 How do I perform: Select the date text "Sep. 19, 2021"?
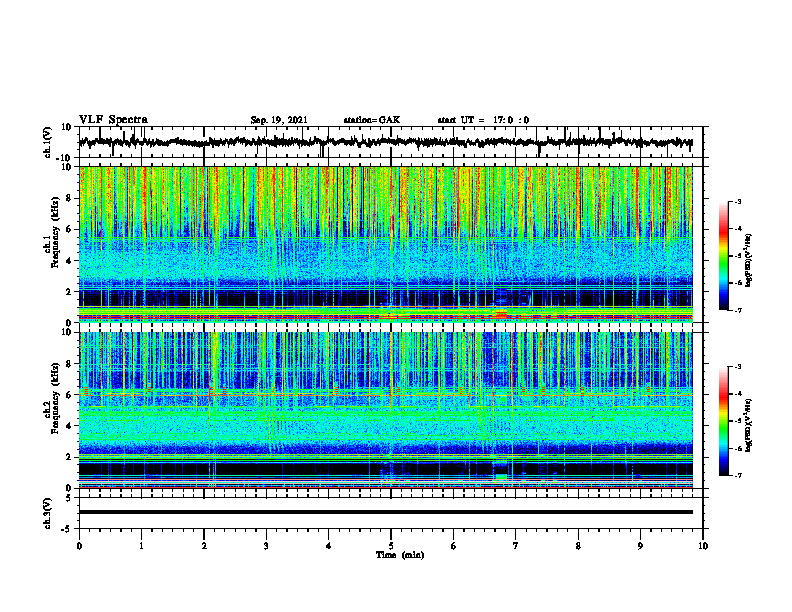279,120
